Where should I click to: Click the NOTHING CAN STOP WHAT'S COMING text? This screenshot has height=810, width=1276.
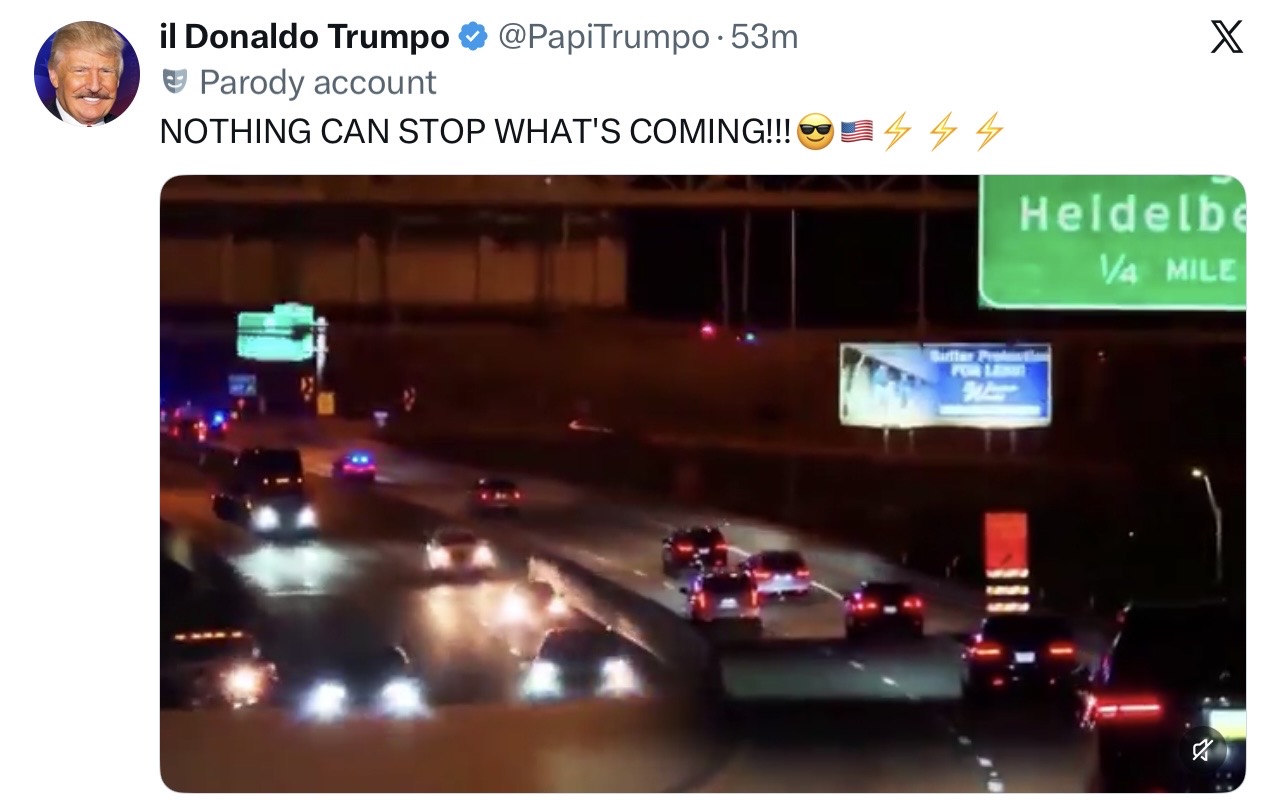coord(476,131)
